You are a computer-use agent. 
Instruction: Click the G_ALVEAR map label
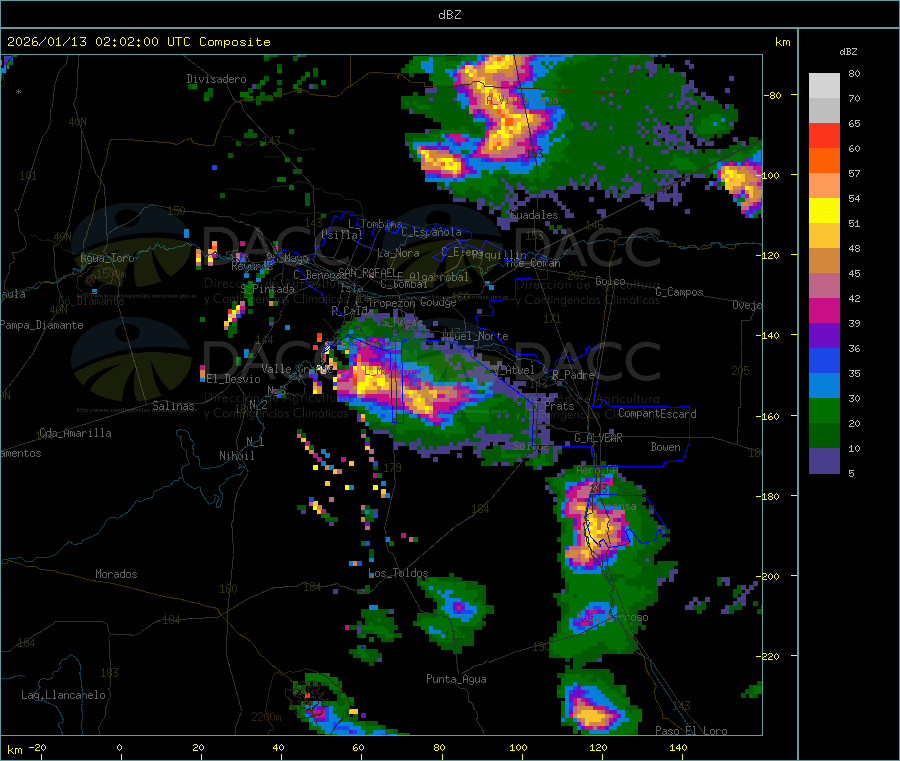(x=598, y=438)
